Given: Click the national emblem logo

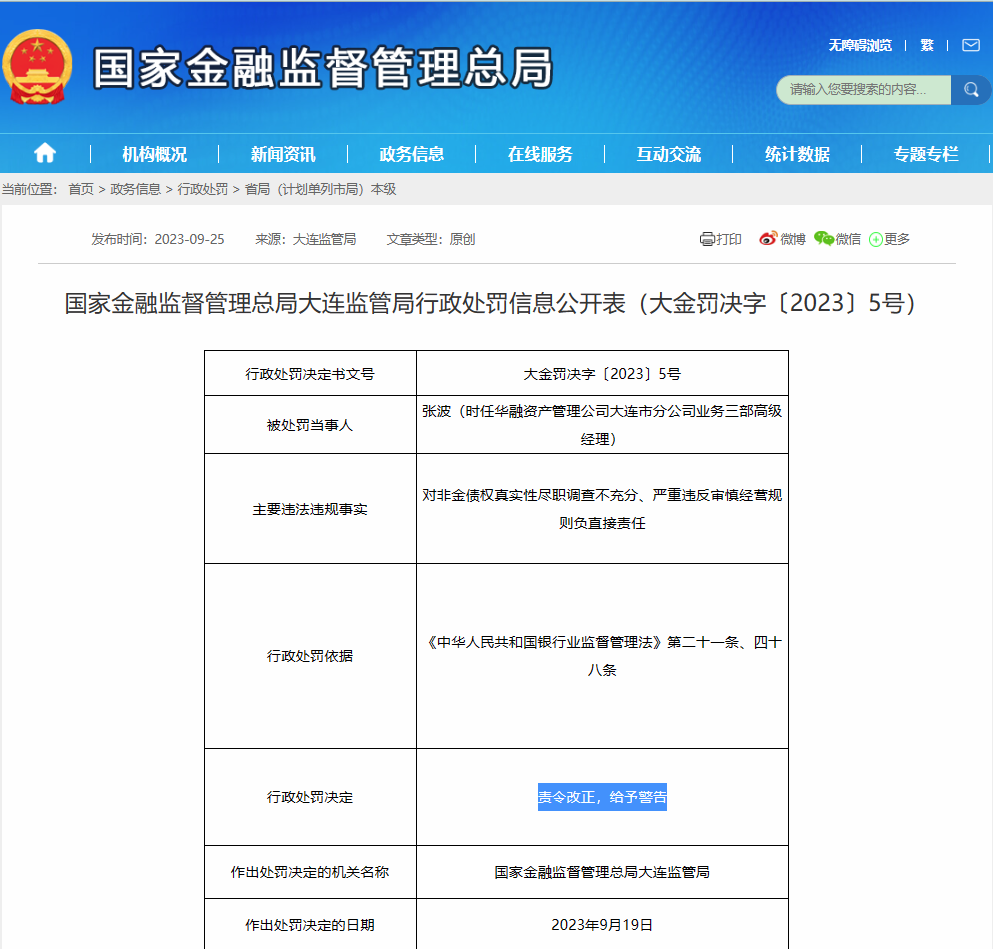Looking at the screenshot, I should [x=37, y=67].
